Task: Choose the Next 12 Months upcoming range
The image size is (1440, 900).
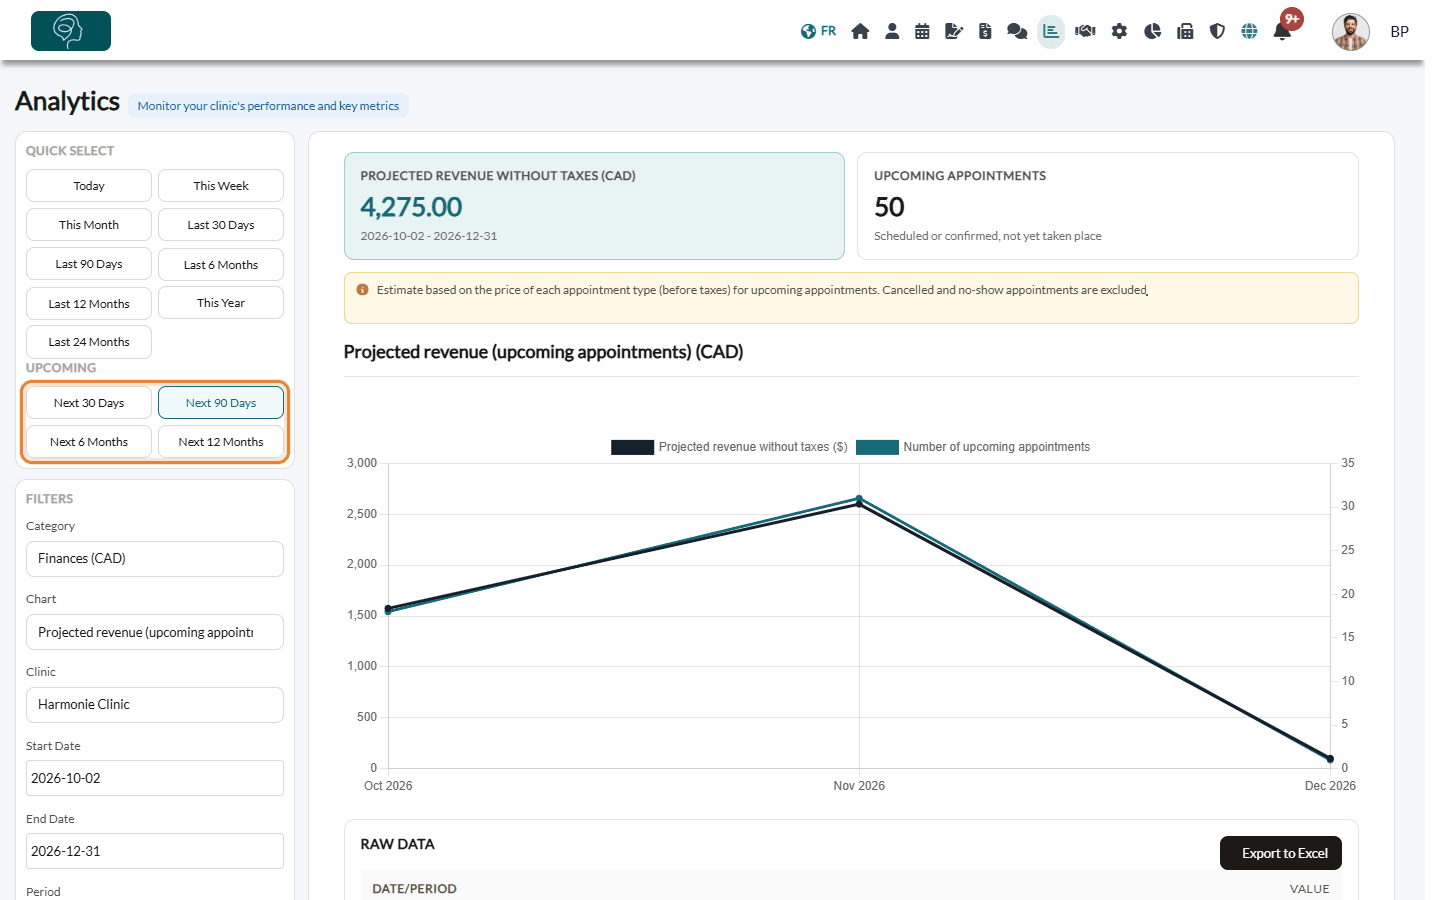Action: (x=221, y=442)
